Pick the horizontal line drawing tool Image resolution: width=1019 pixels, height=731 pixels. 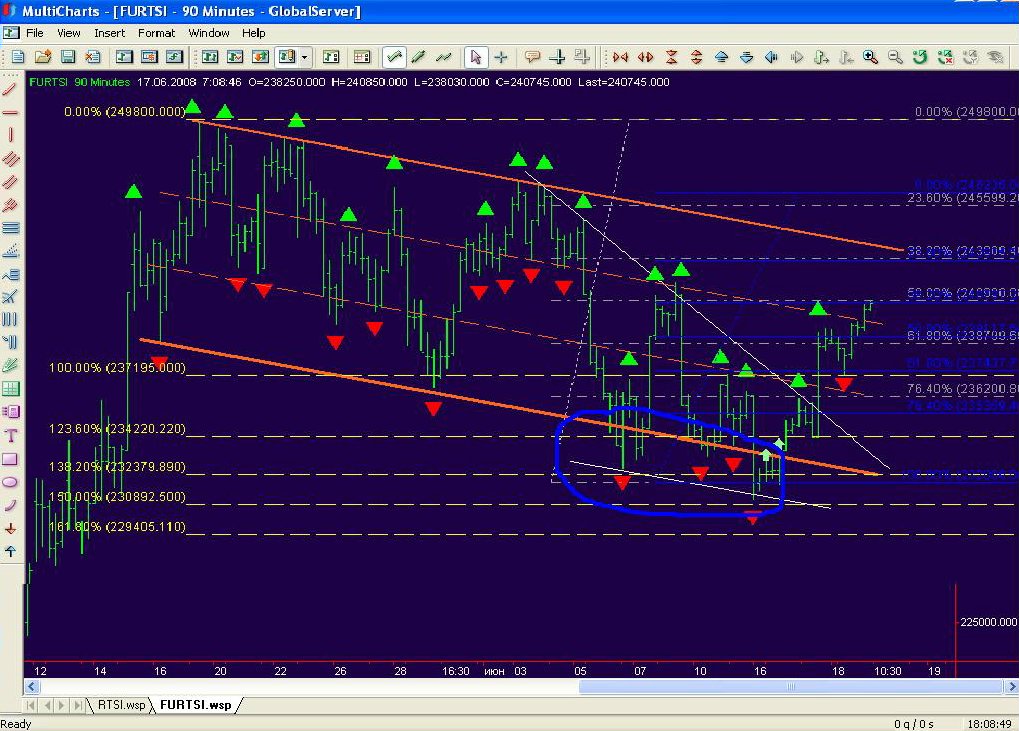11,112
